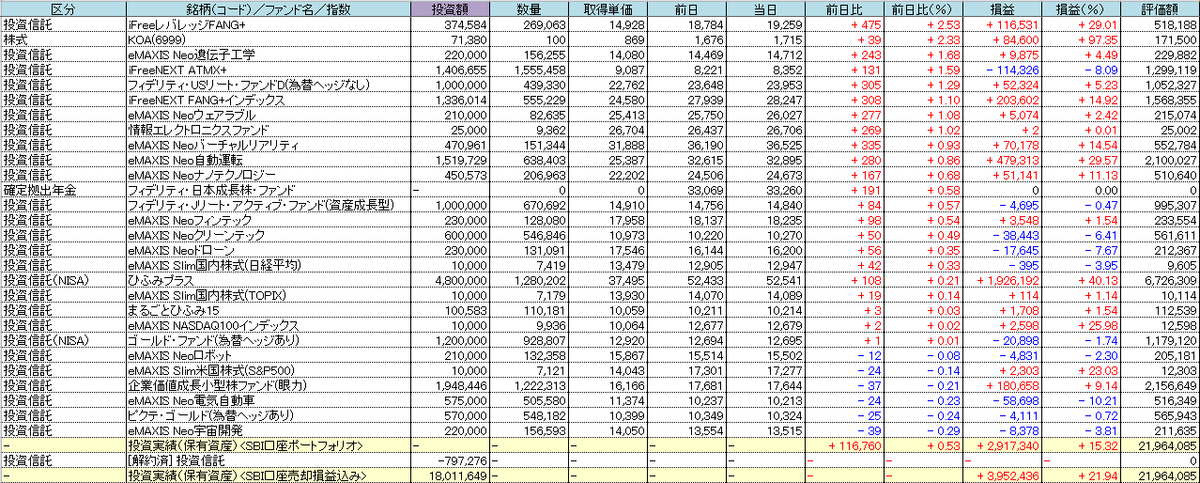Click the 取得単価 column header

point(608,8)
